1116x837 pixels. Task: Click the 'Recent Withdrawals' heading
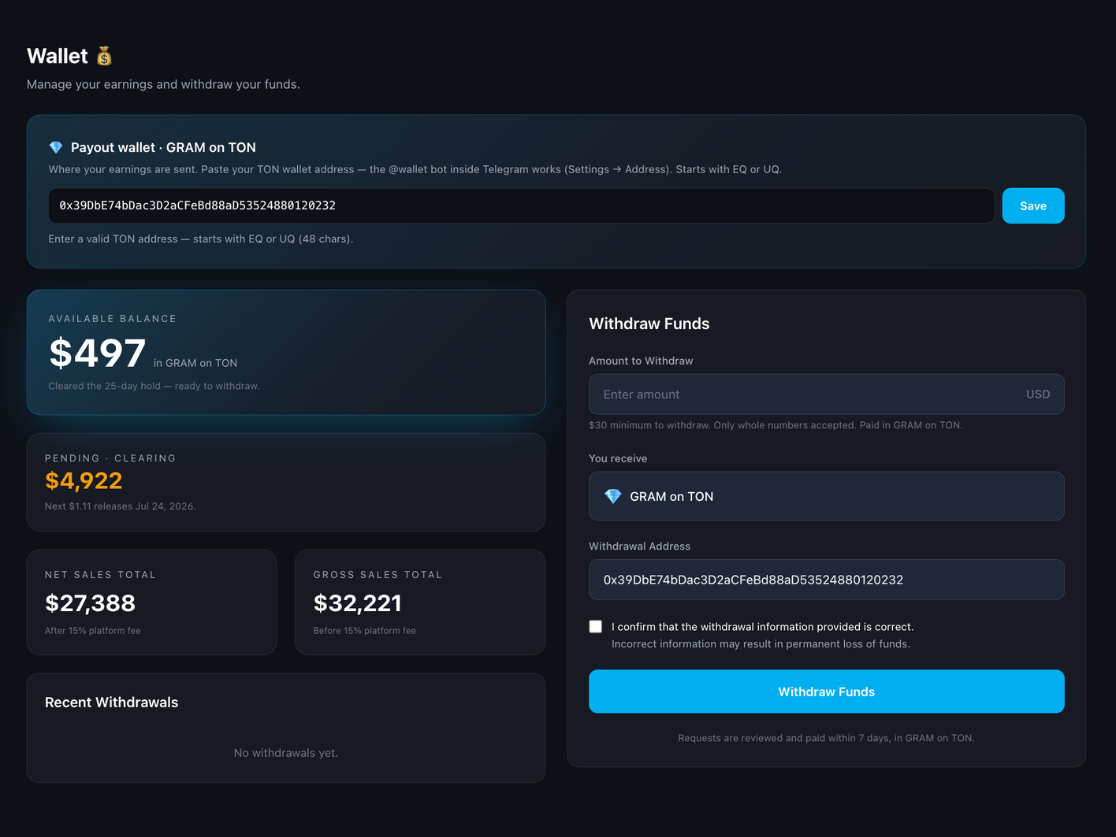click(112, 702)
